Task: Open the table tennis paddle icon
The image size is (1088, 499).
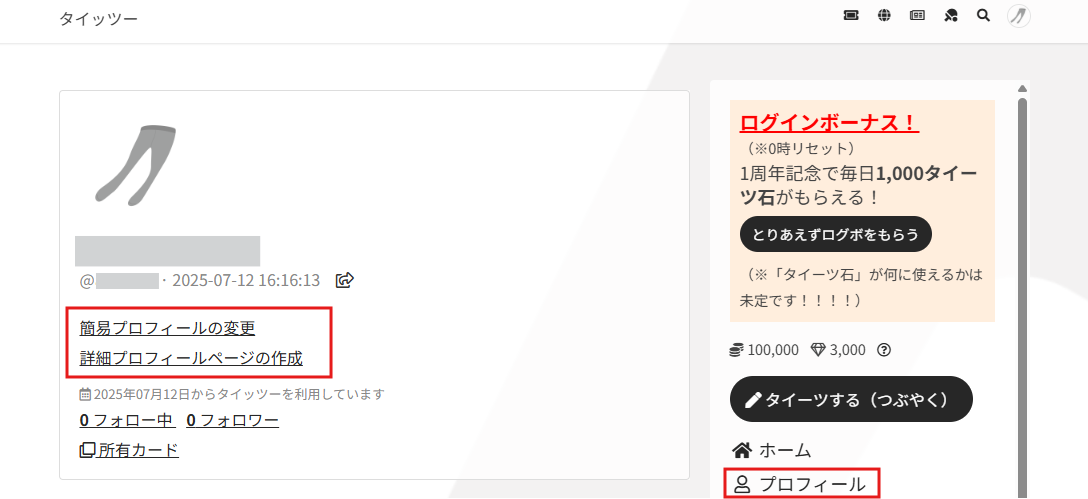Action: (951, 15)
